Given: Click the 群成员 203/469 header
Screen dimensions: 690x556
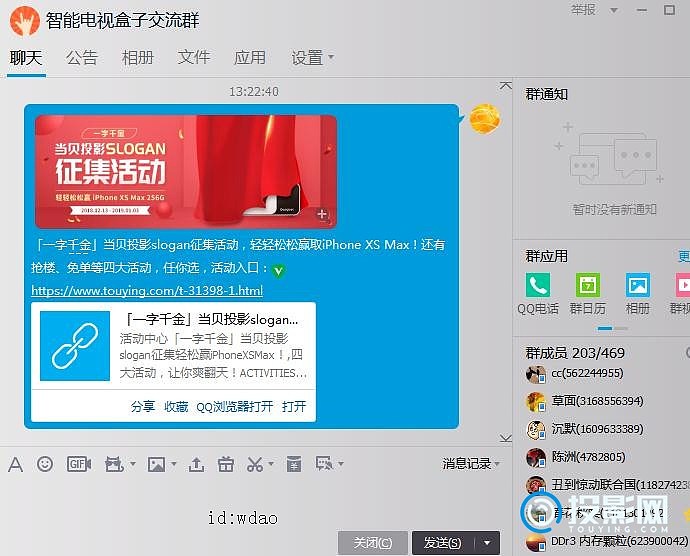Looking at the screenshot, I should click(x=575, y=353).
